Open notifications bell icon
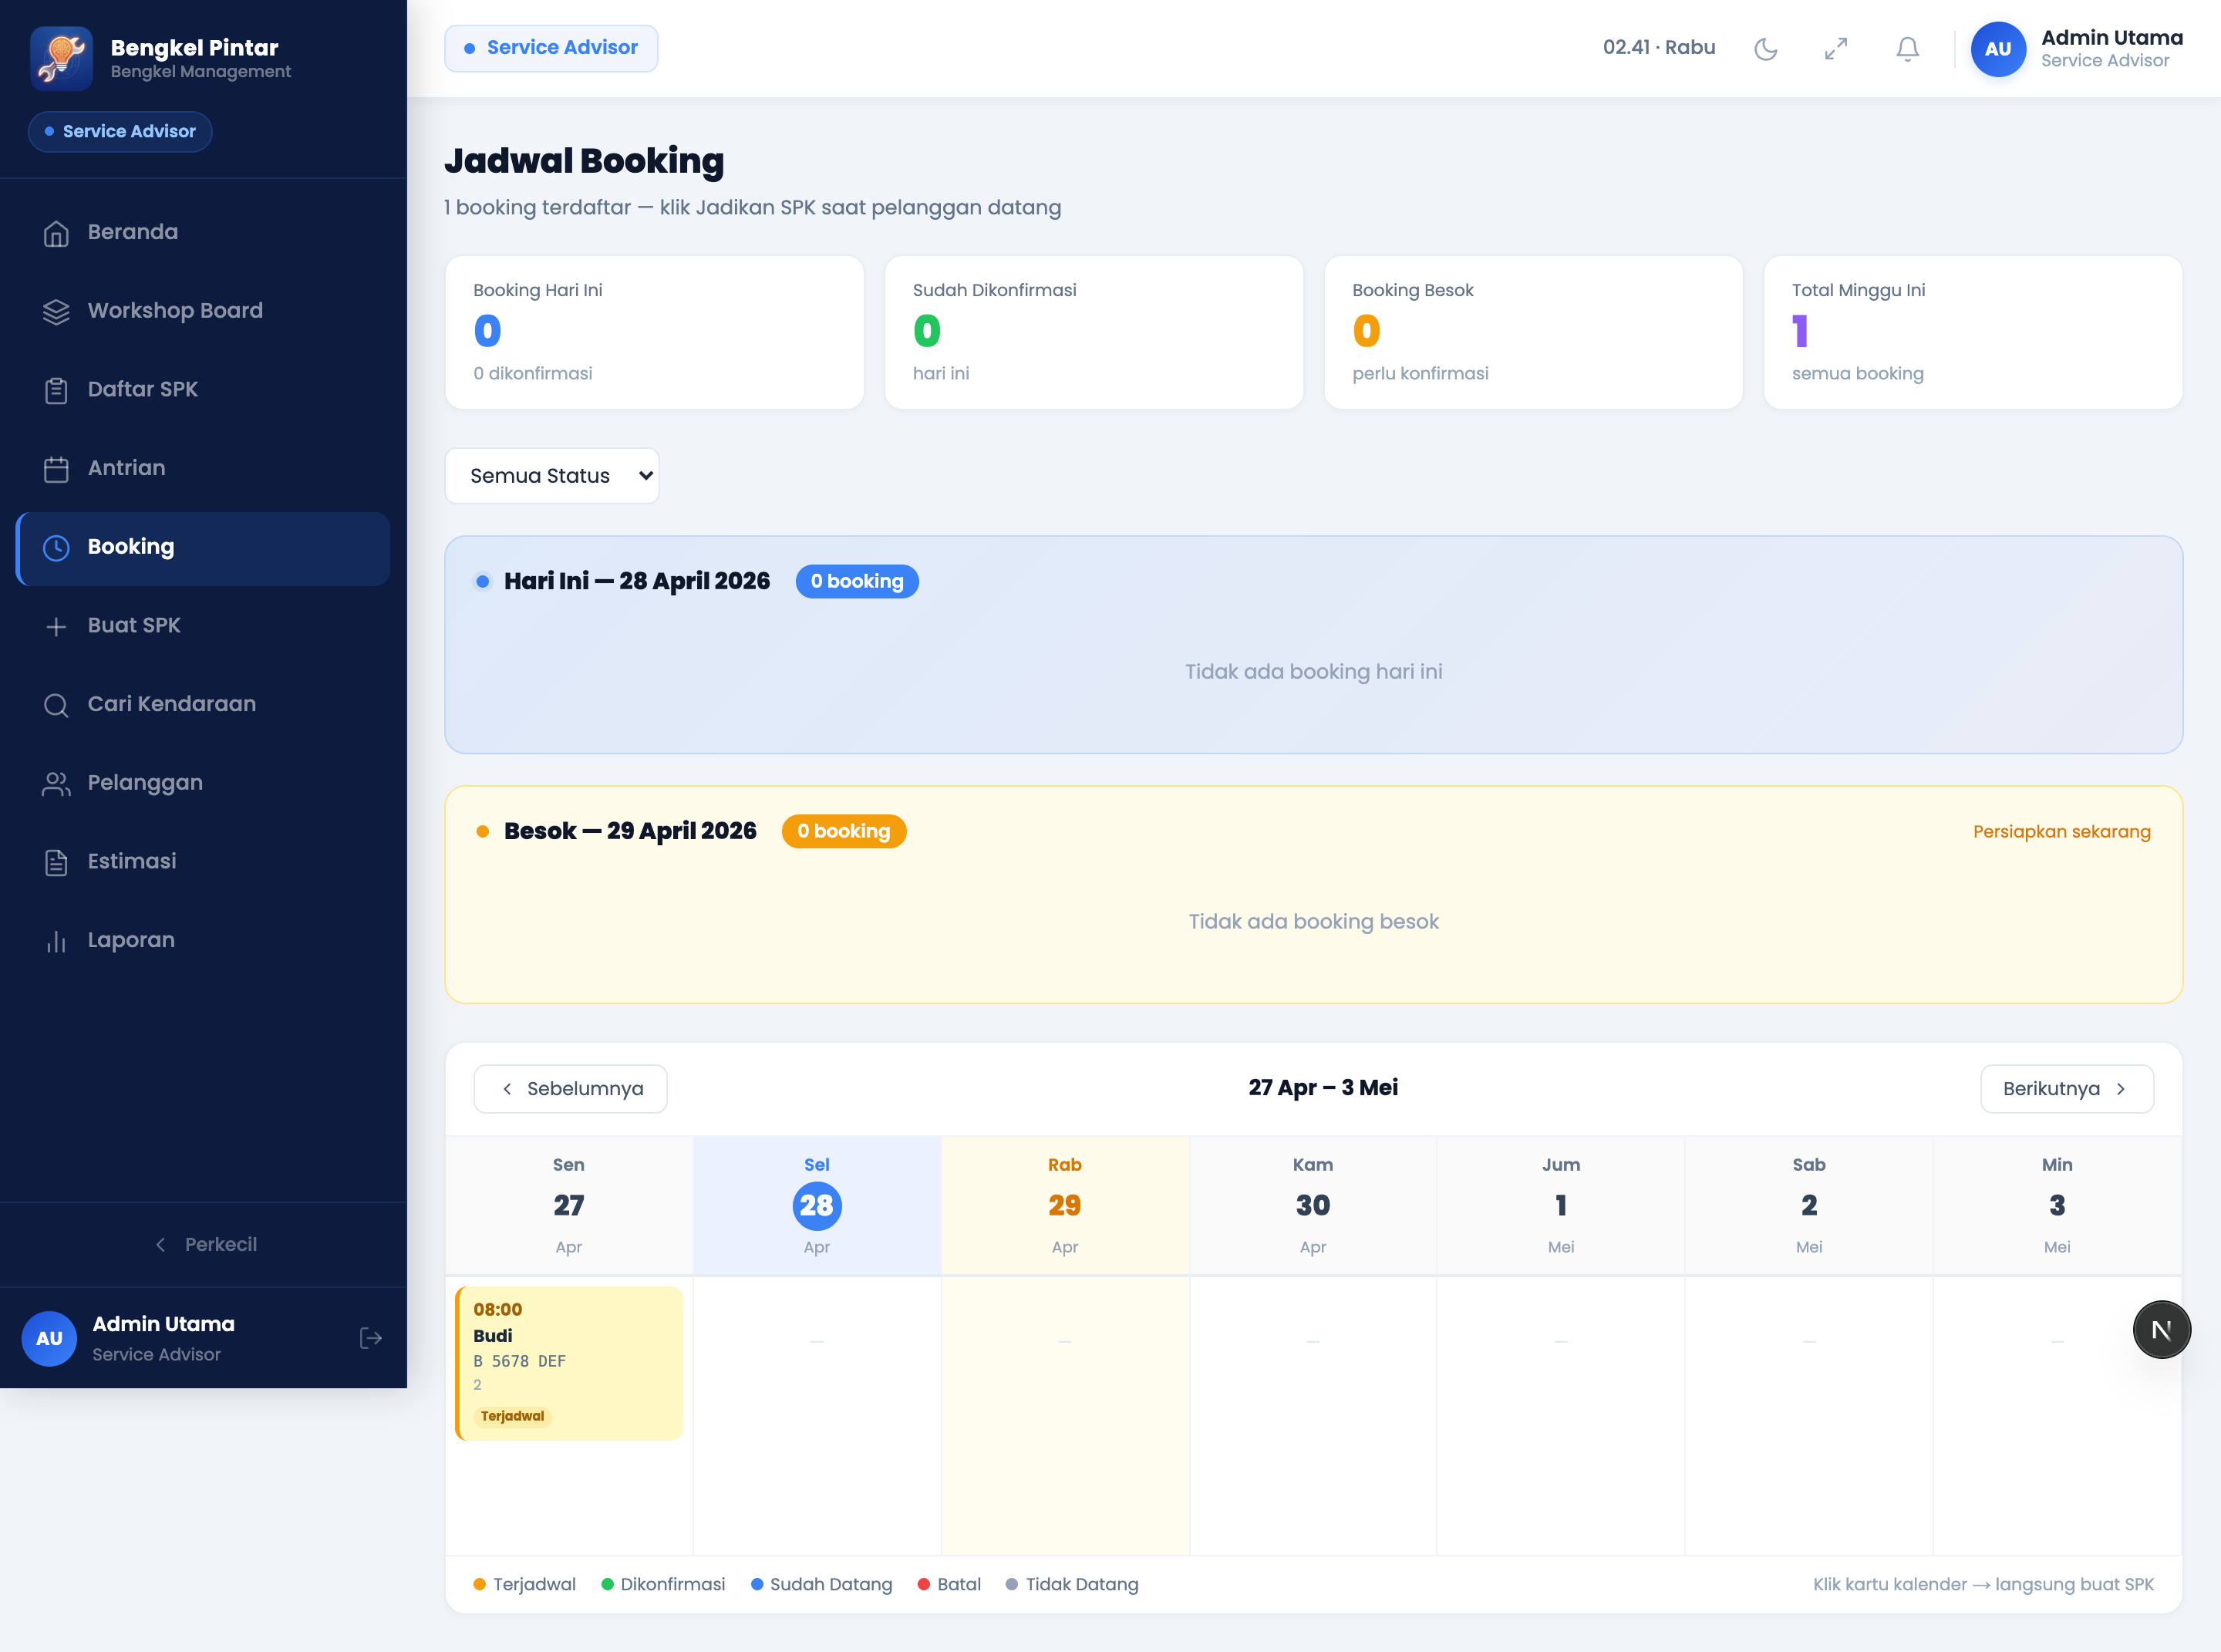 1907,49
